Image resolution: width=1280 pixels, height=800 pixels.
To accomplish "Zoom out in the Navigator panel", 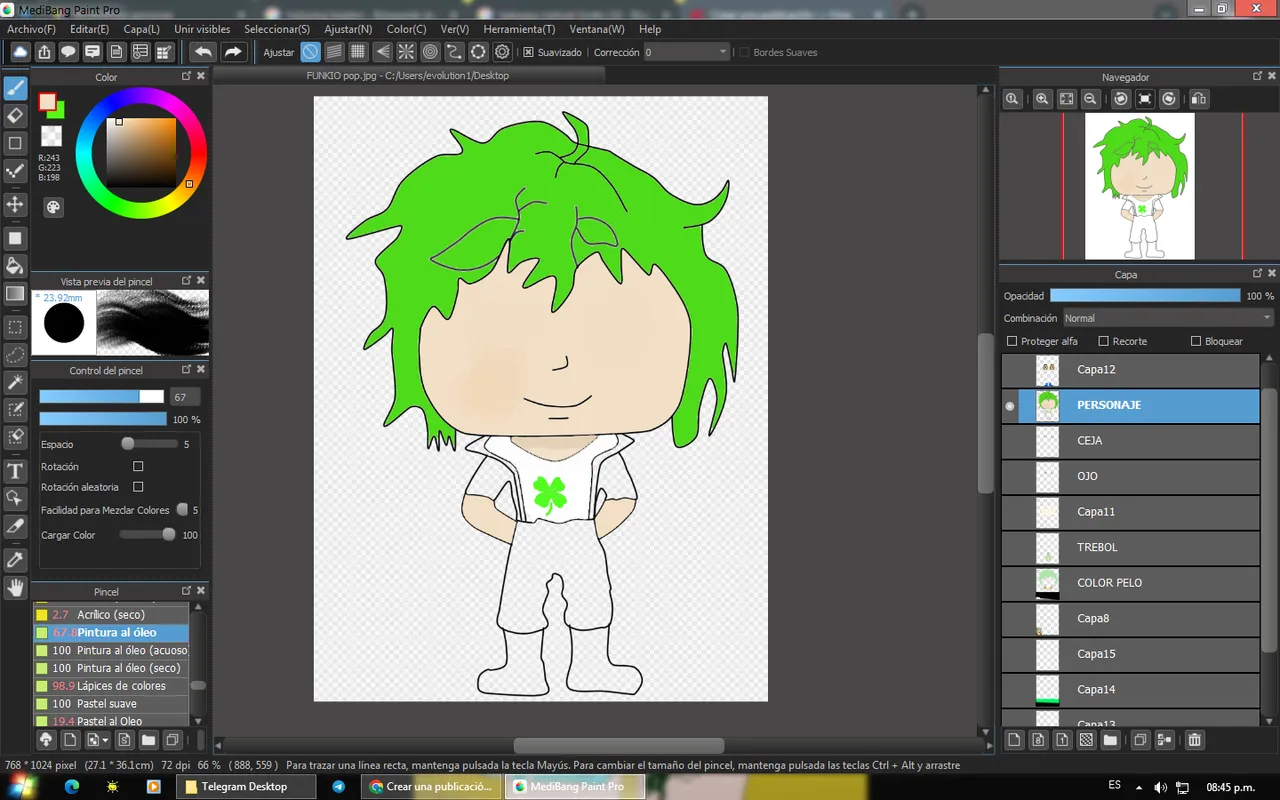I will 1091,99.
